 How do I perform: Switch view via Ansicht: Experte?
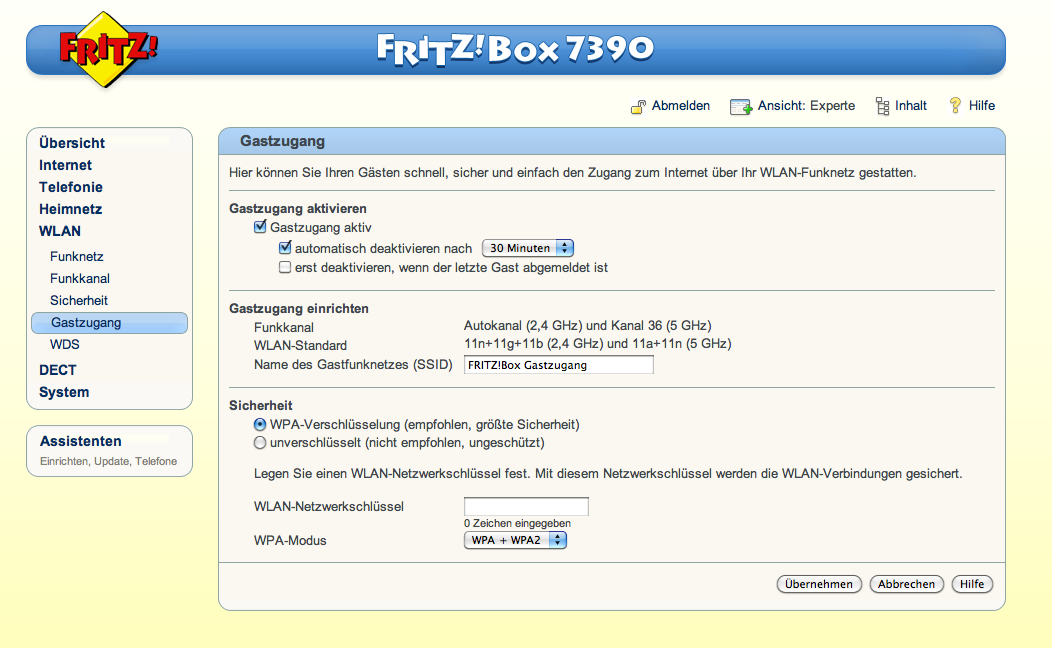coord(806,106)
